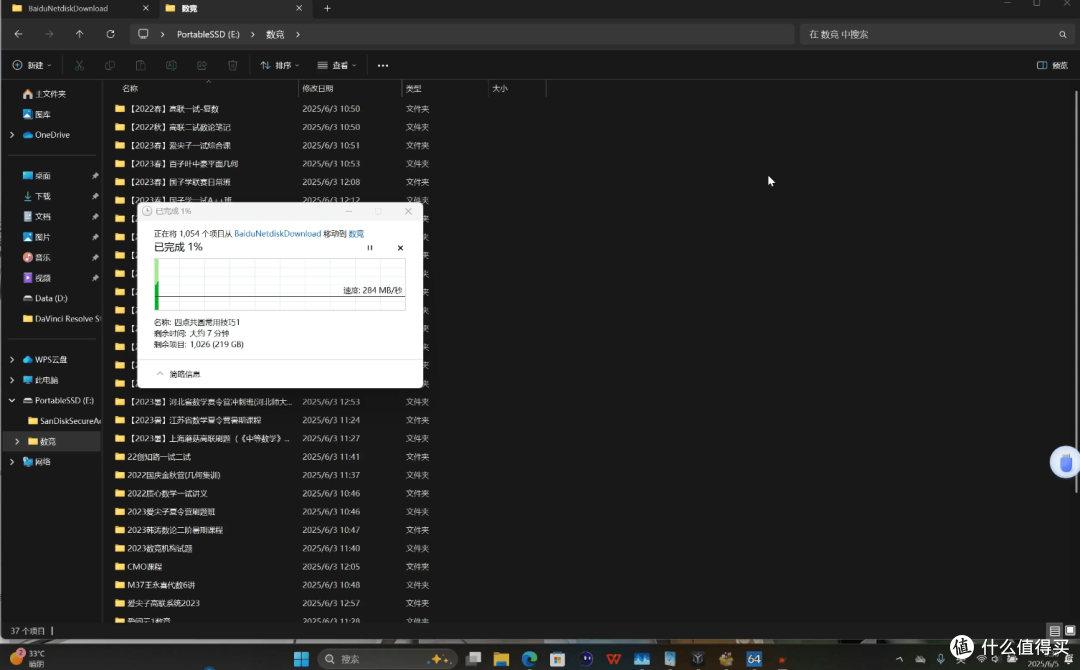Refresh the current folder view
Image resolution: width=1080 pixels, height=670 pixels.
[x=110, y=34]
